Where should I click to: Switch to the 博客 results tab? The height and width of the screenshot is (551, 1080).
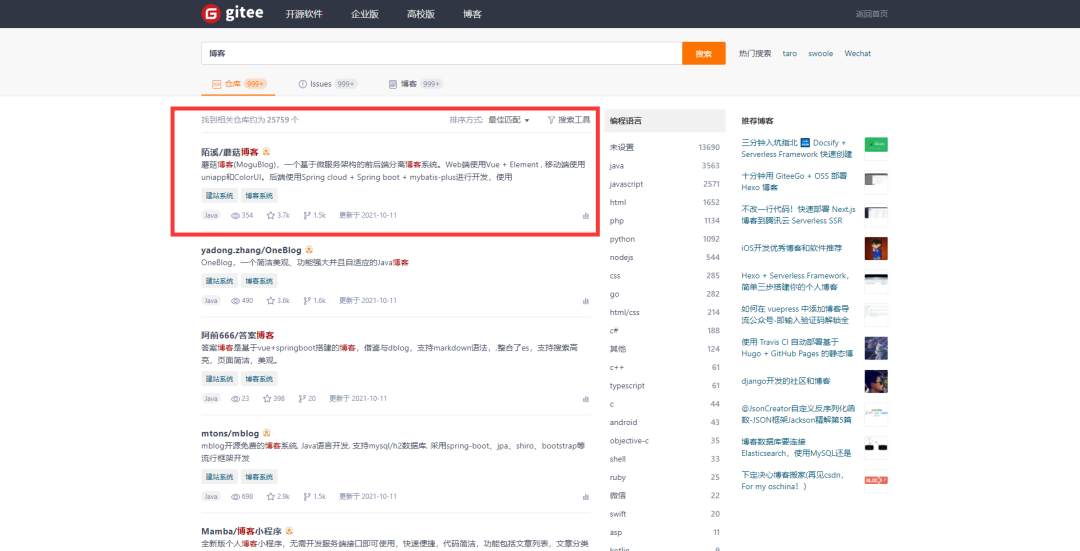point(415,84)
